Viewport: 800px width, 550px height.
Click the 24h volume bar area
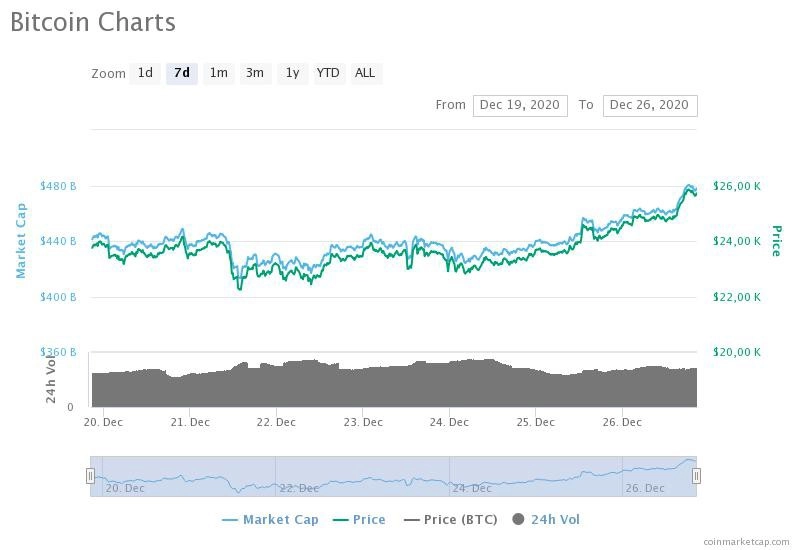tap(394, 384)
